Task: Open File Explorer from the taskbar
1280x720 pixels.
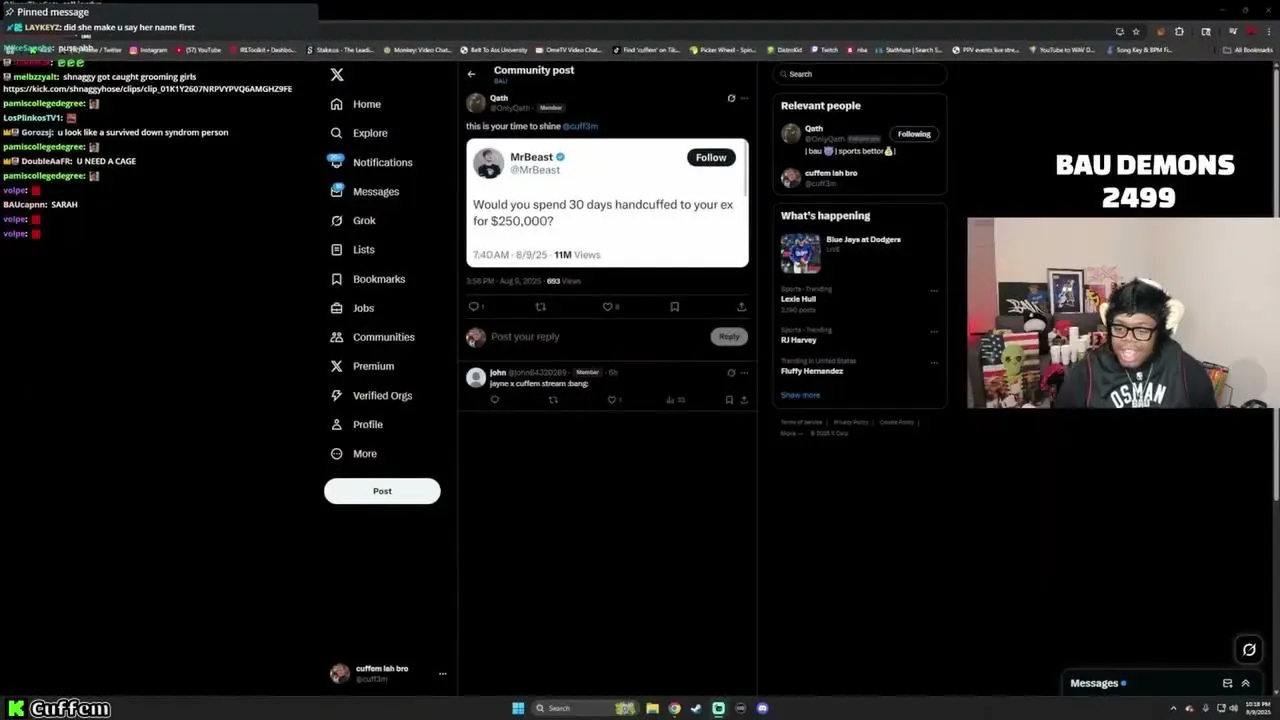Action: click(x=652, y=709)
